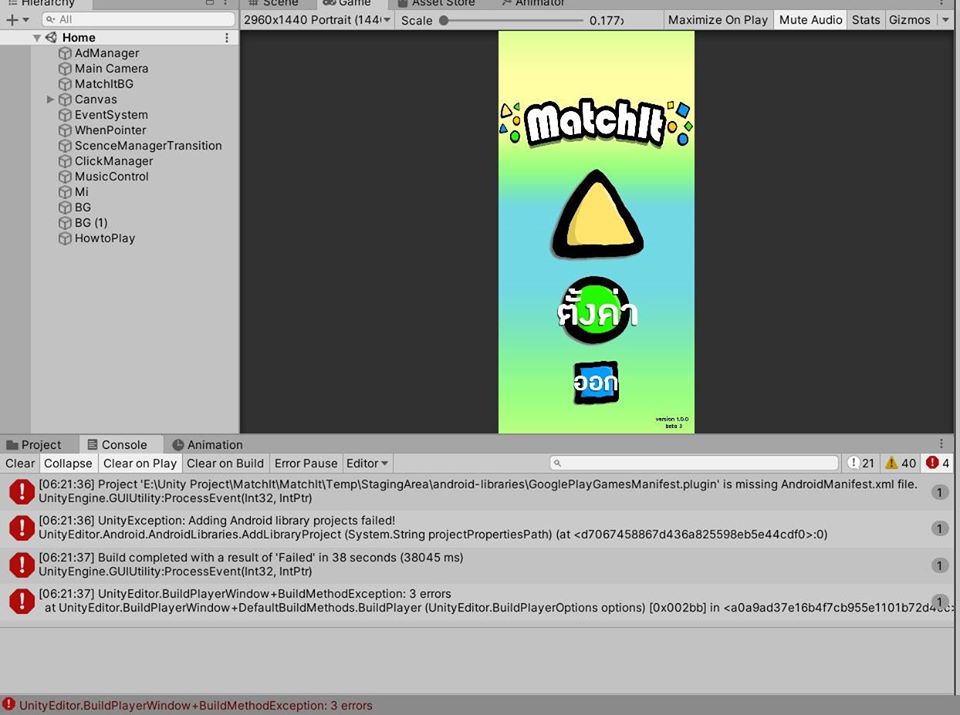The width and height of the screenshot is (960, 715).
Task: Toggle the errors counter showing 4
Action: [938, 463]
